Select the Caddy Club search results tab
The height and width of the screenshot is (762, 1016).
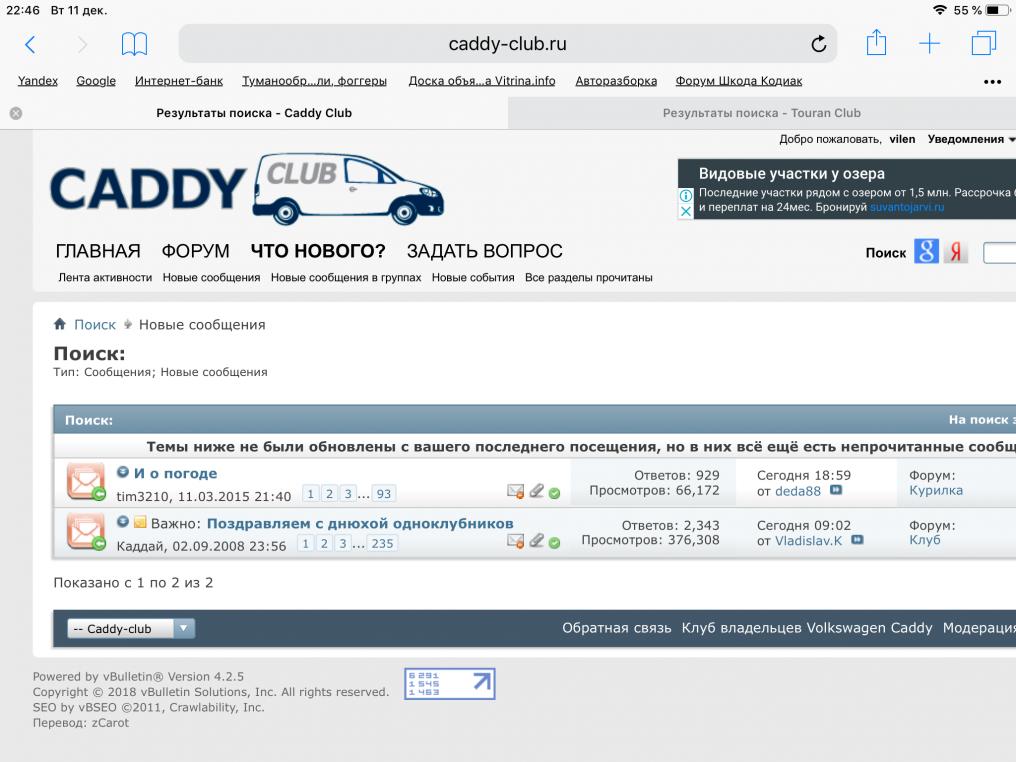coord(254,113)
